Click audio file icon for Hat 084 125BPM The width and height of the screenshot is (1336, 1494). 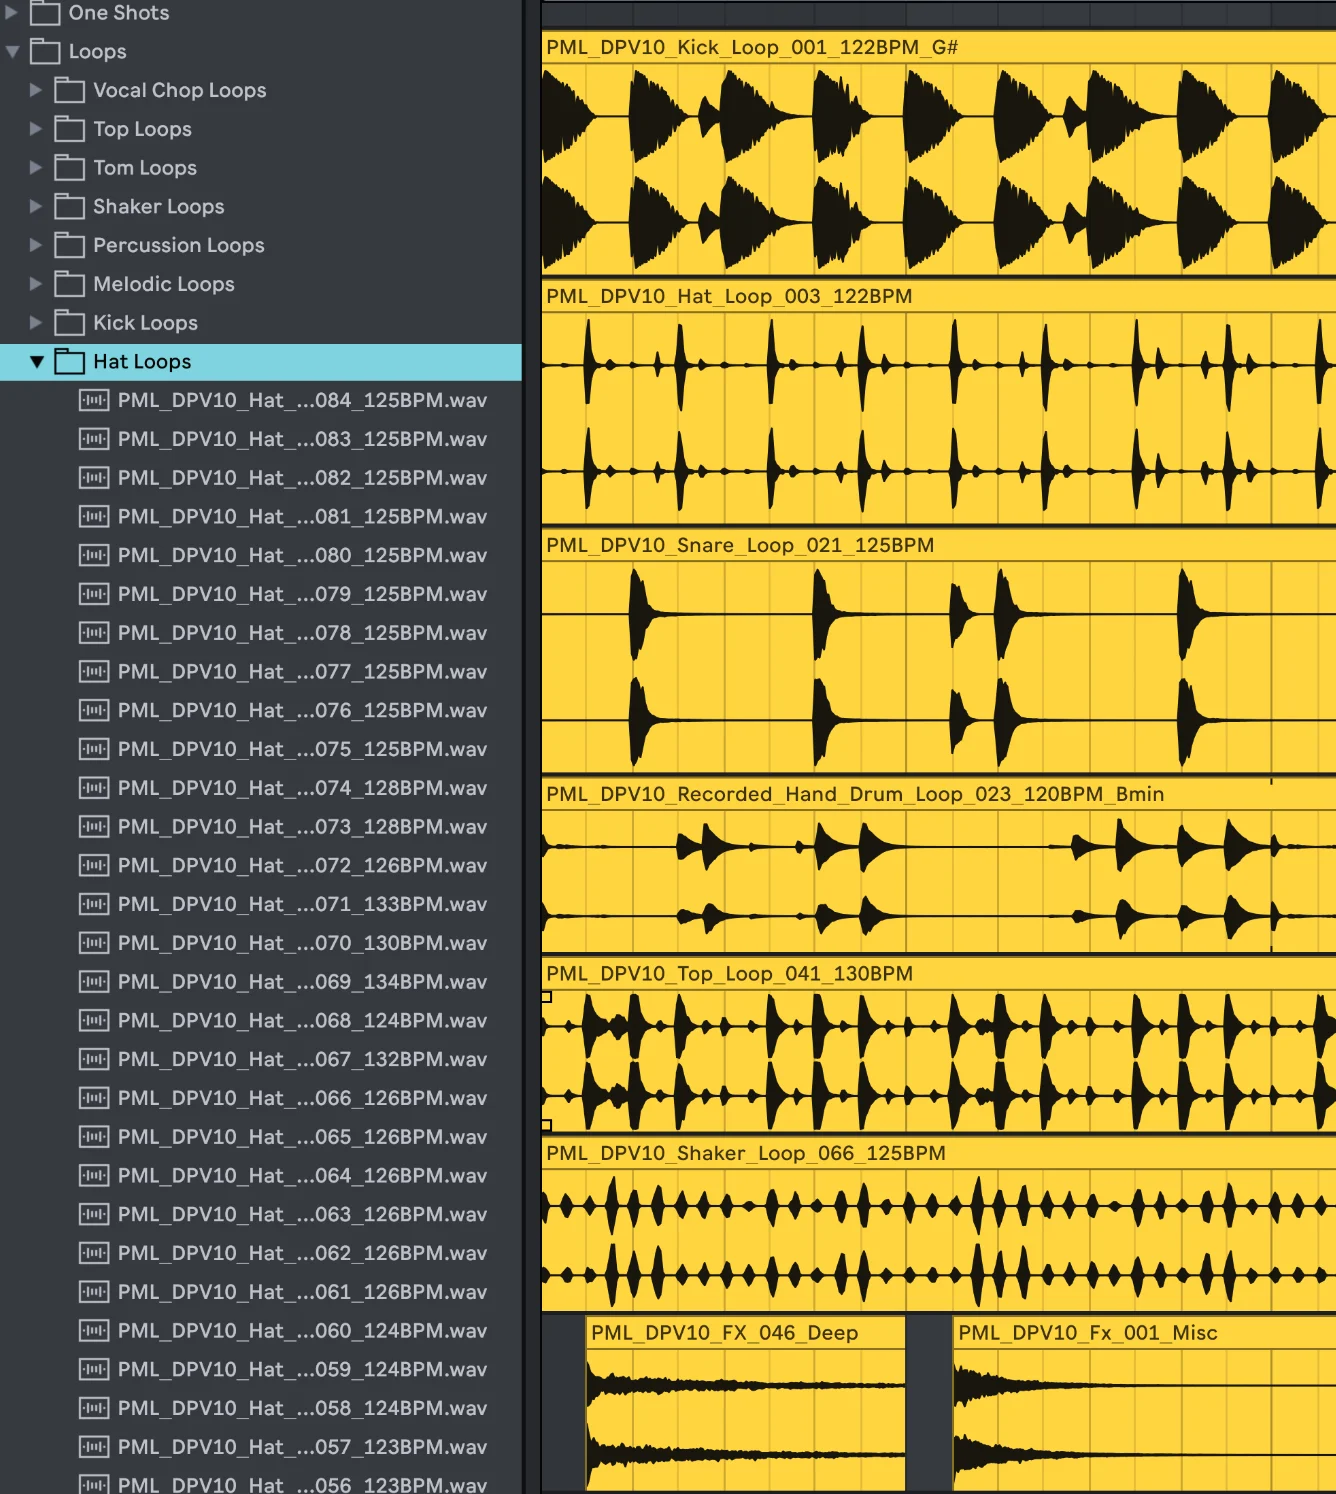point(94,401)
